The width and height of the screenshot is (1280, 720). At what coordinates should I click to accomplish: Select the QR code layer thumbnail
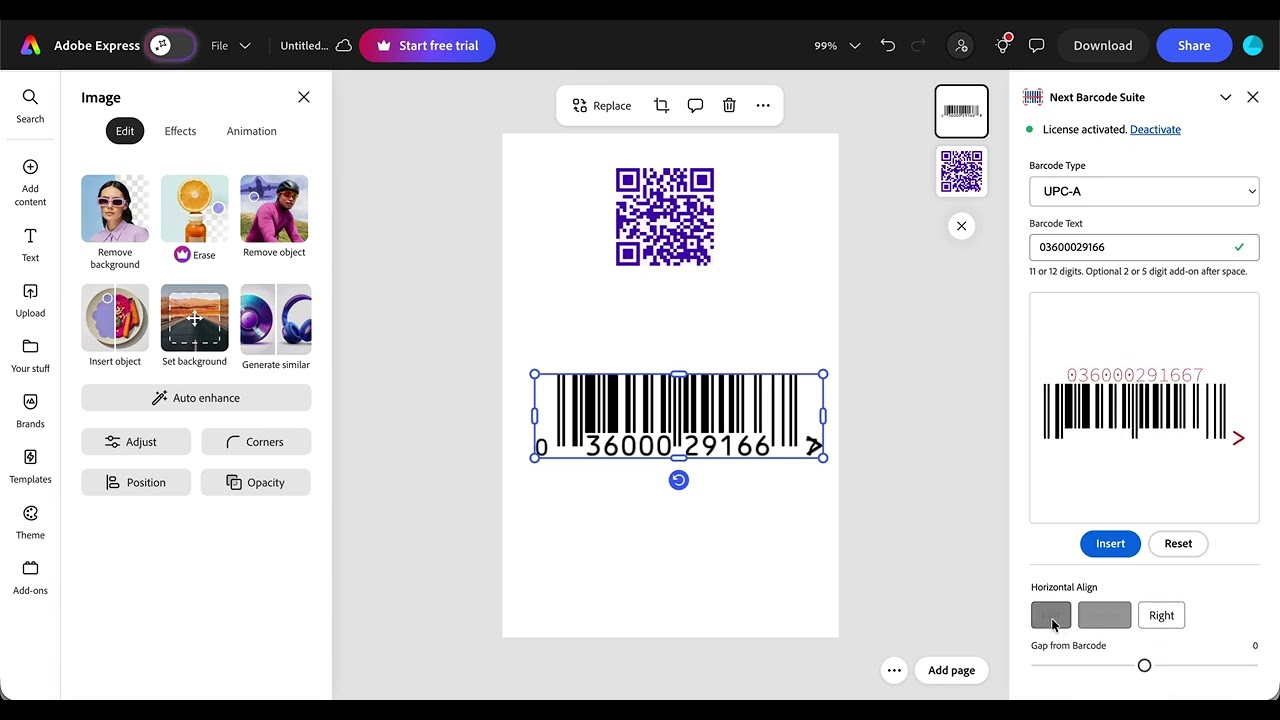961,171
